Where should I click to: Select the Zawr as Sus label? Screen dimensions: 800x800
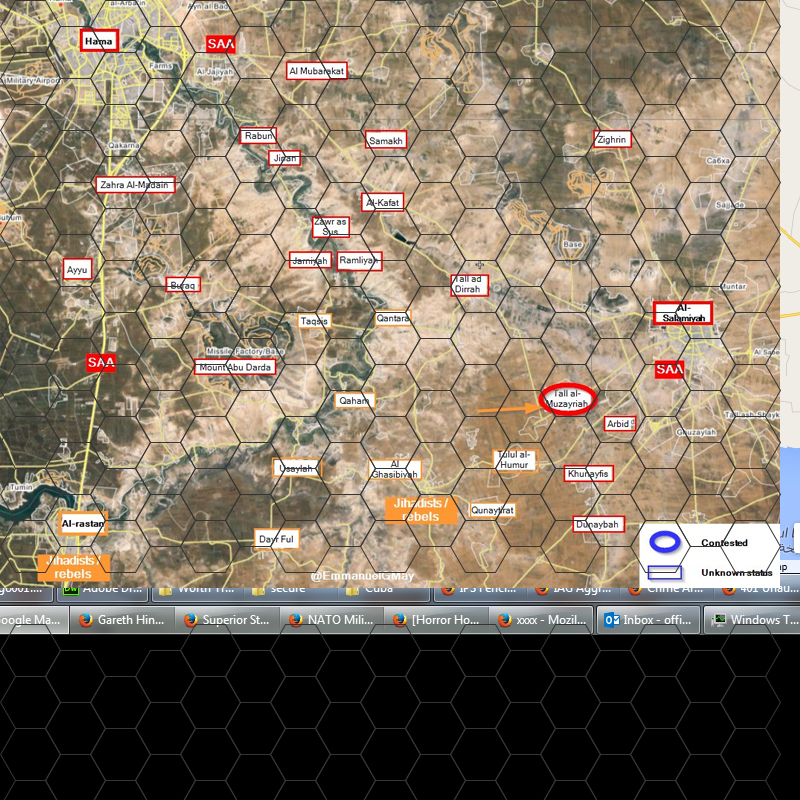coord(331,227)
